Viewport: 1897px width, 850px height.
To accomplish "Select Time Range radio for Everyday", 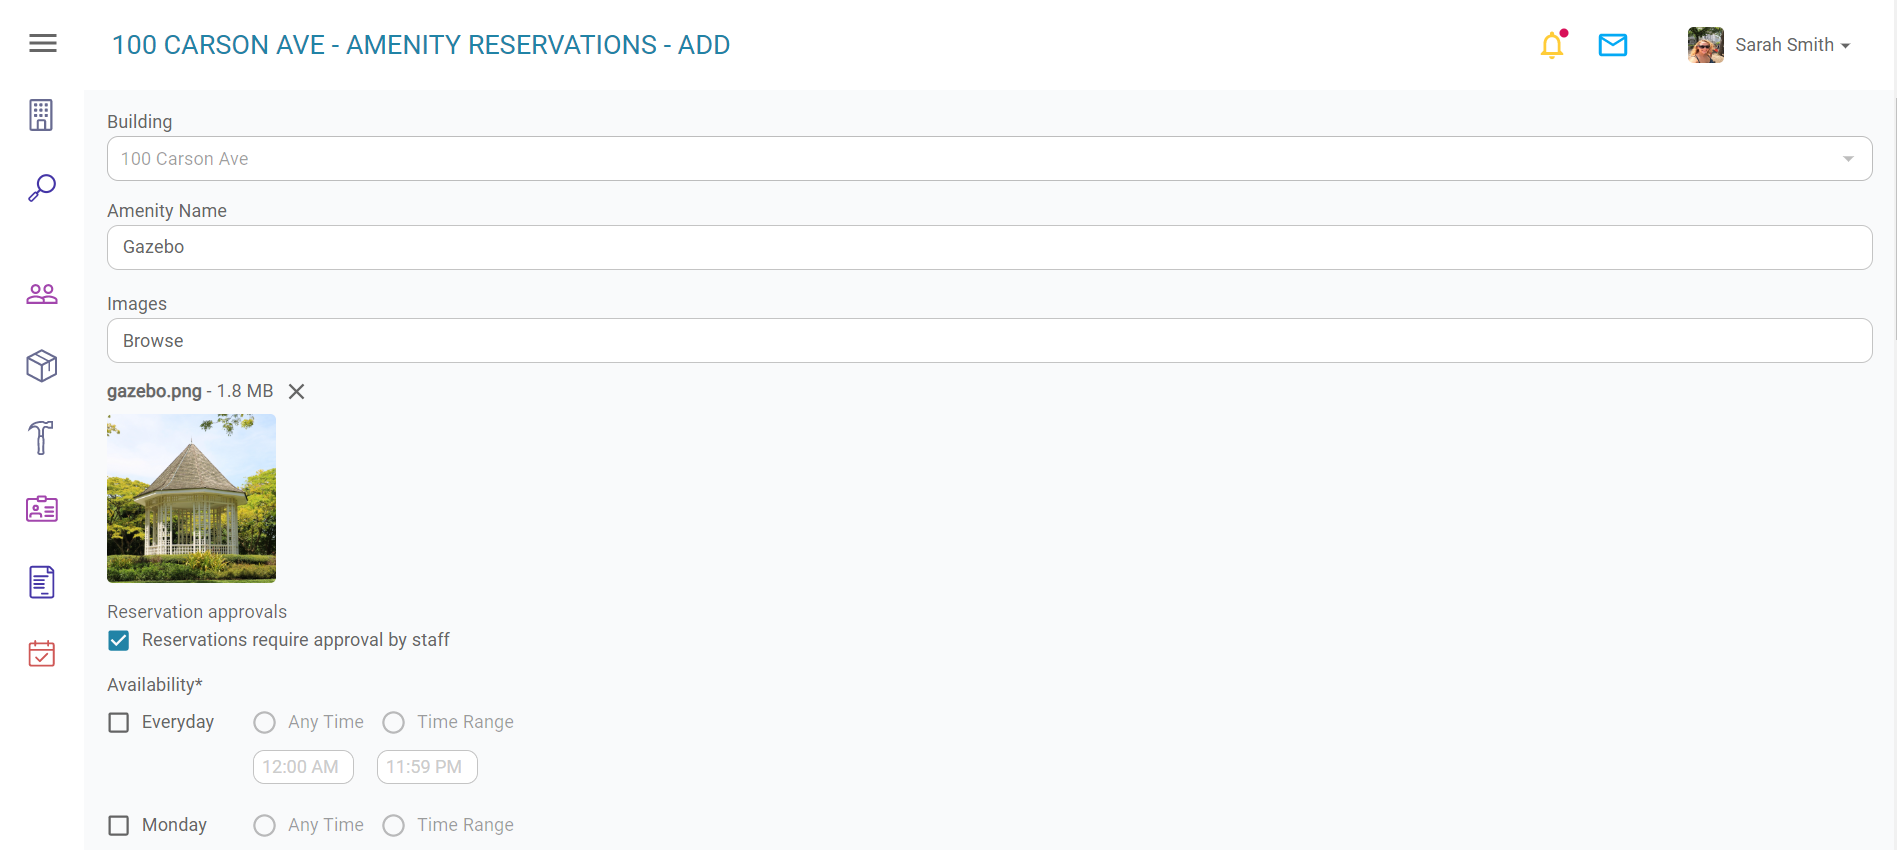I will tap(394, 723).
